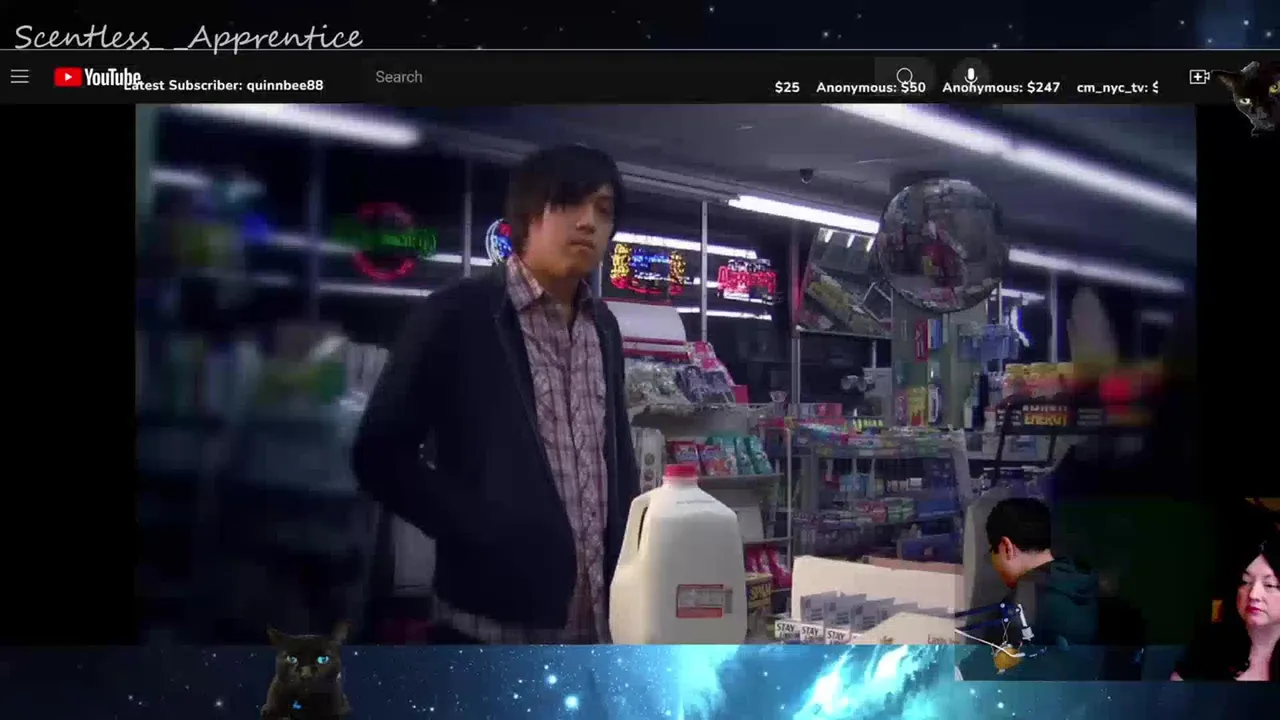Click the 'Scentless_ _Apprentice' title text
The width and height of the screenshot is (1280, 720).
(188, 37)
